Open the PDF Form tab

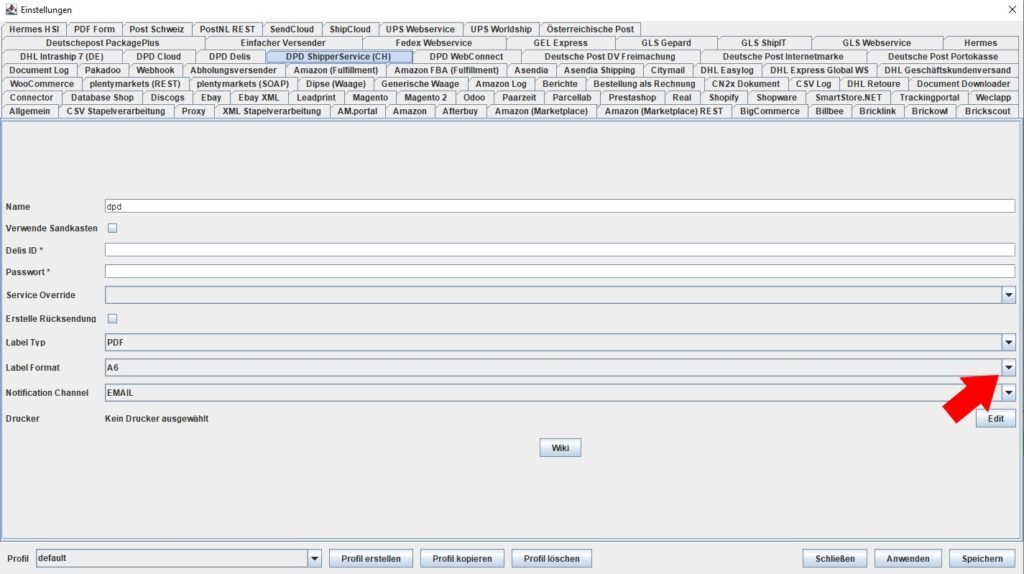pos(94,29)
